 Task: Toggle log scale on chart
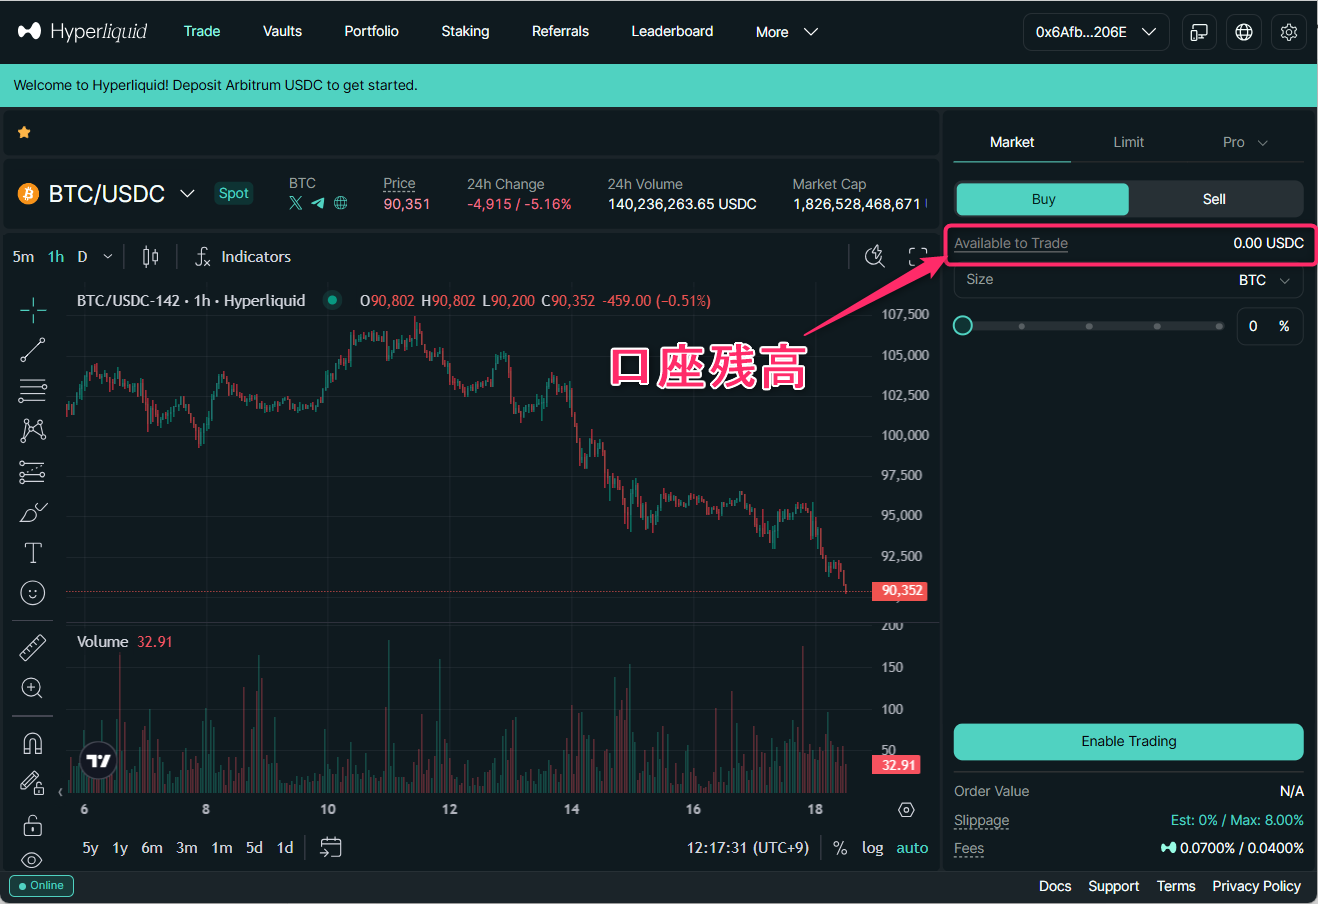coord(872,848)
